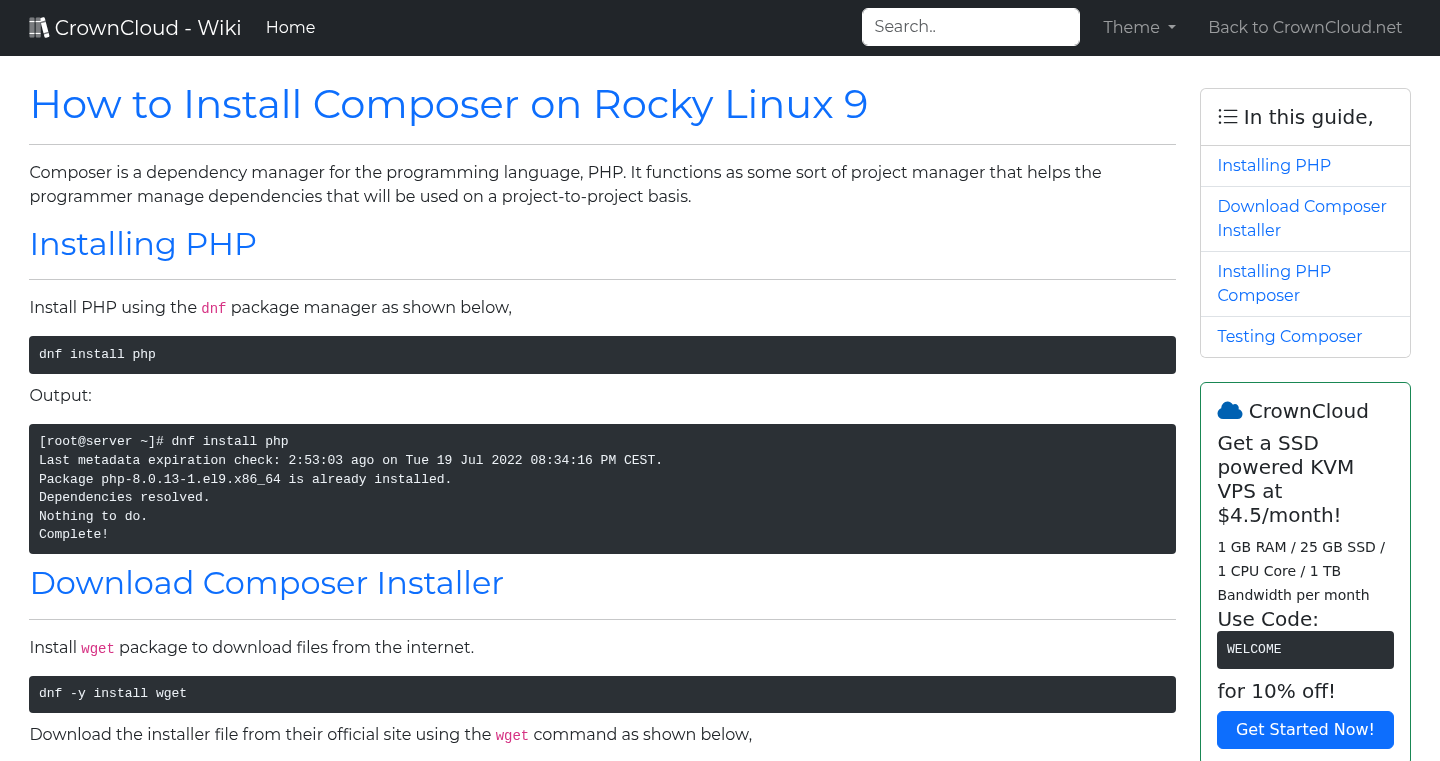Image resolution: width=1440 pixels, height=761 pixels.
Task: Click inside the Search field
Action: (x=969, y=26)
